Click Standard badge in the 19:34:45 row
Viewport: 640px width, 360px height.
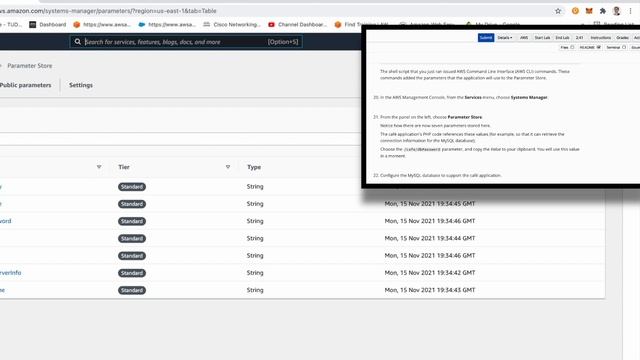pyautogui.click(x=132, y=204)
